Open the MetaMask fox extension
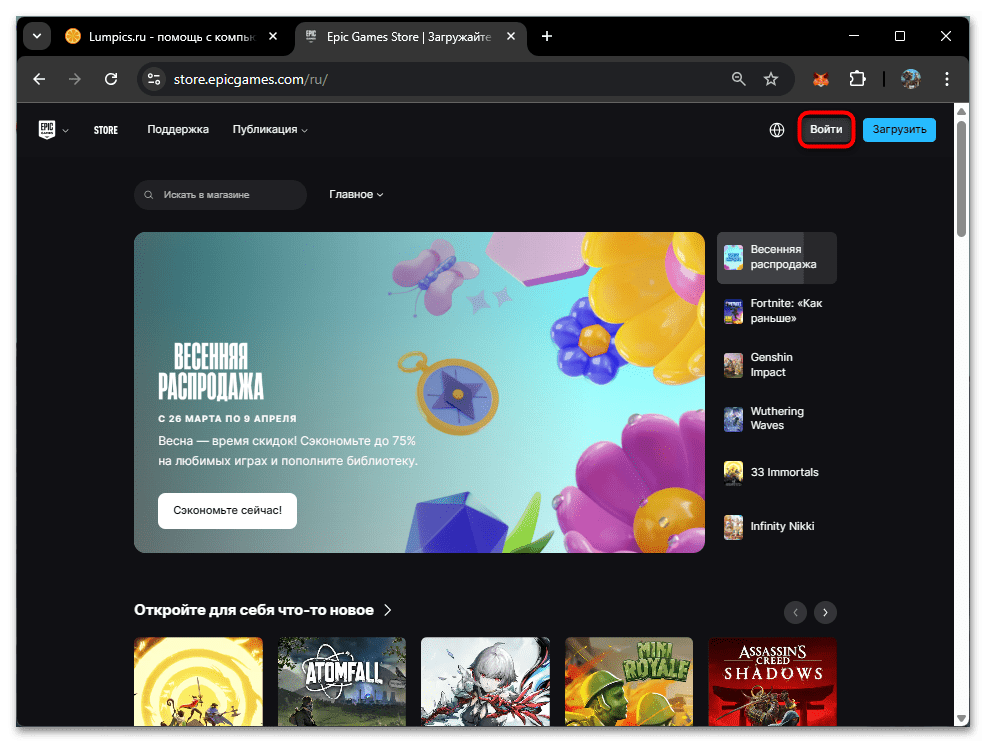 click(821, 79)
